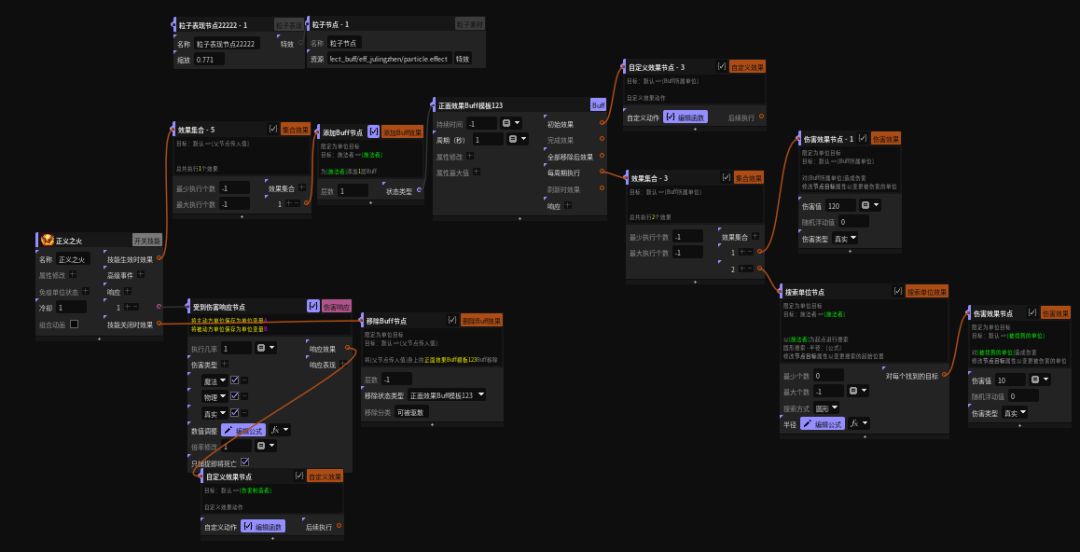Click the orange 添加Buff效果 tag

click(402, 132)
